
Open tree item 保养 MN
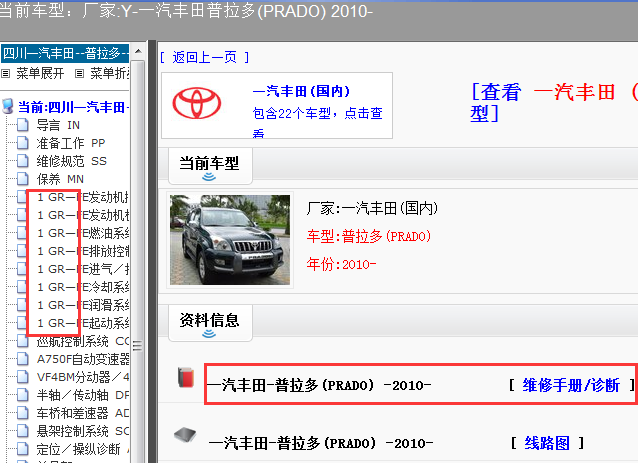coord(60,179)
